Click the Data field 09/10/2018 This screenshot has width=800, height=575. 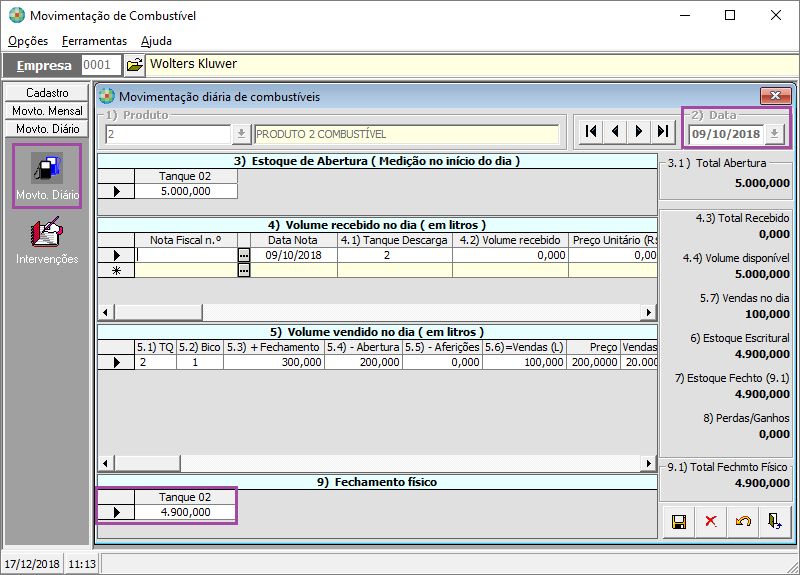(727, 134)
